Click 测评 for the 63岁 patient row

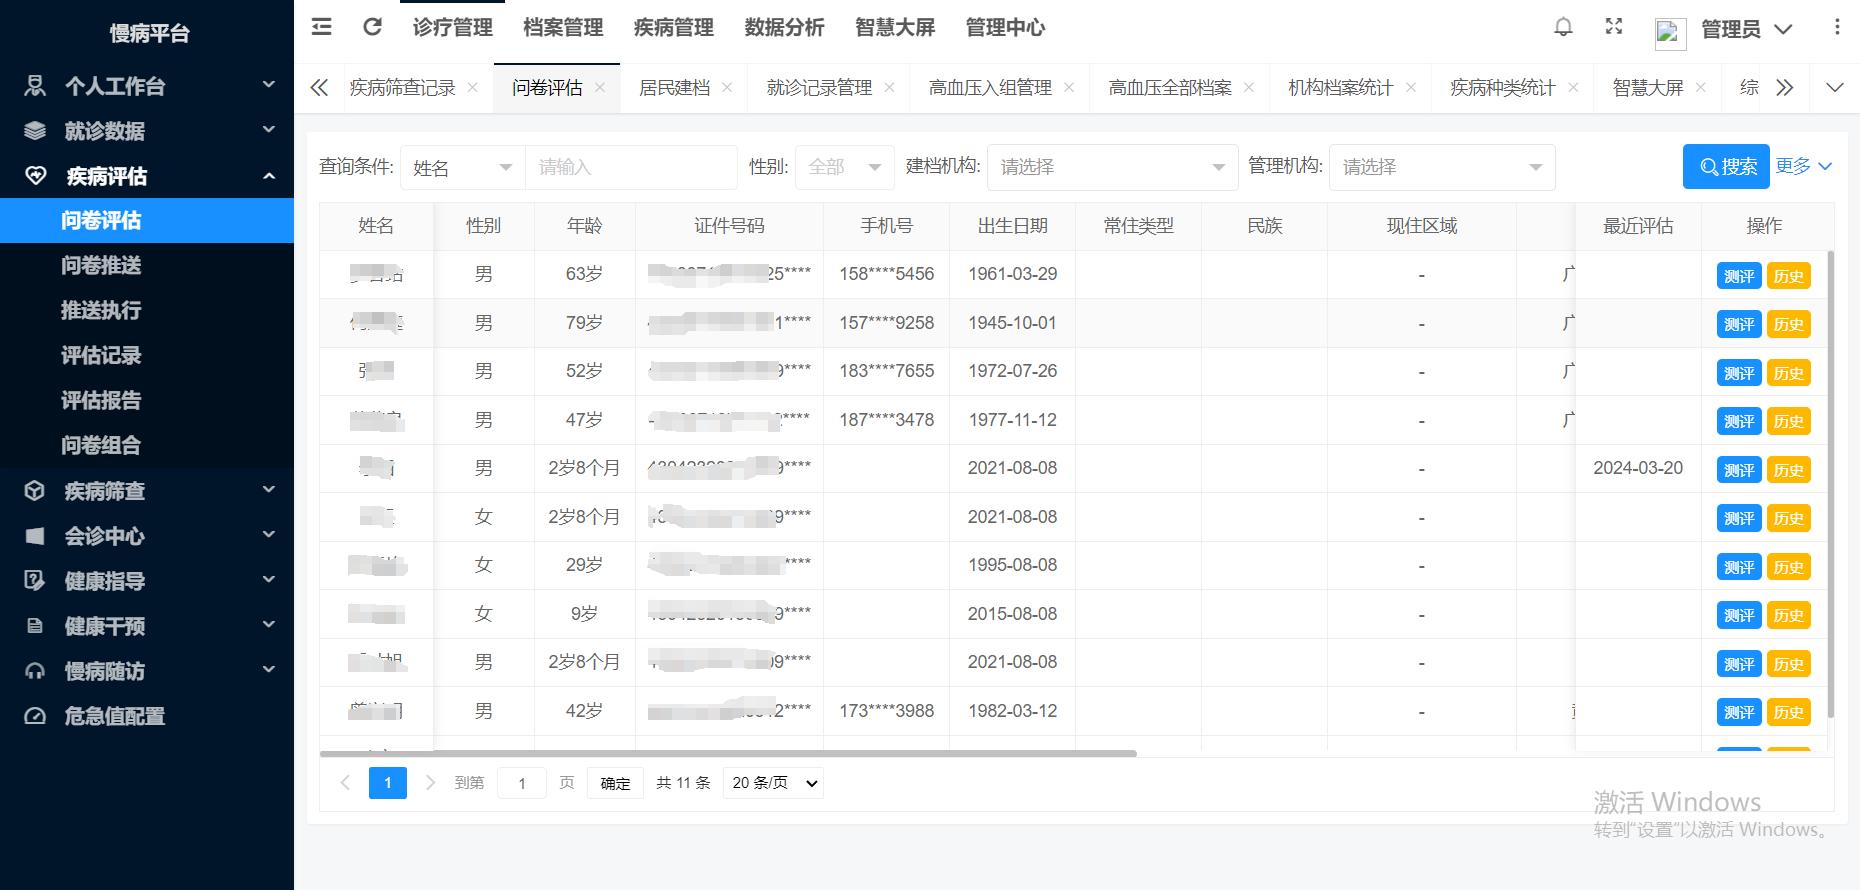coord(1738,276)
